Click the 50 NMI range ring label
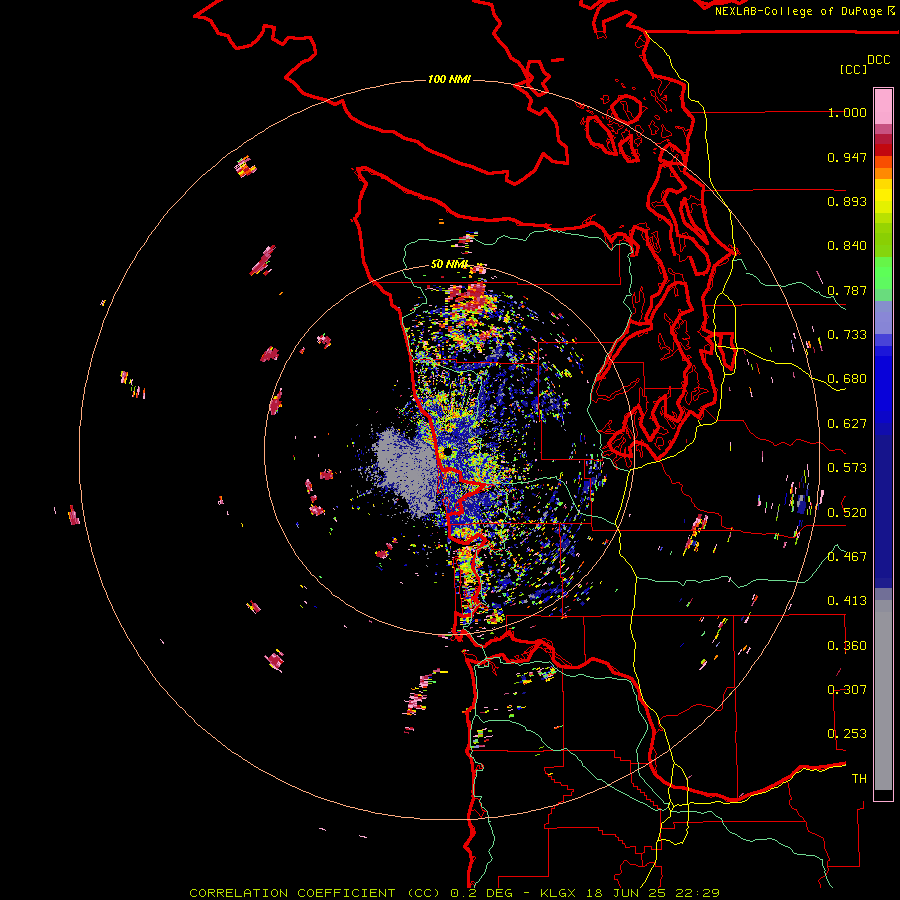 coord(450,264)
